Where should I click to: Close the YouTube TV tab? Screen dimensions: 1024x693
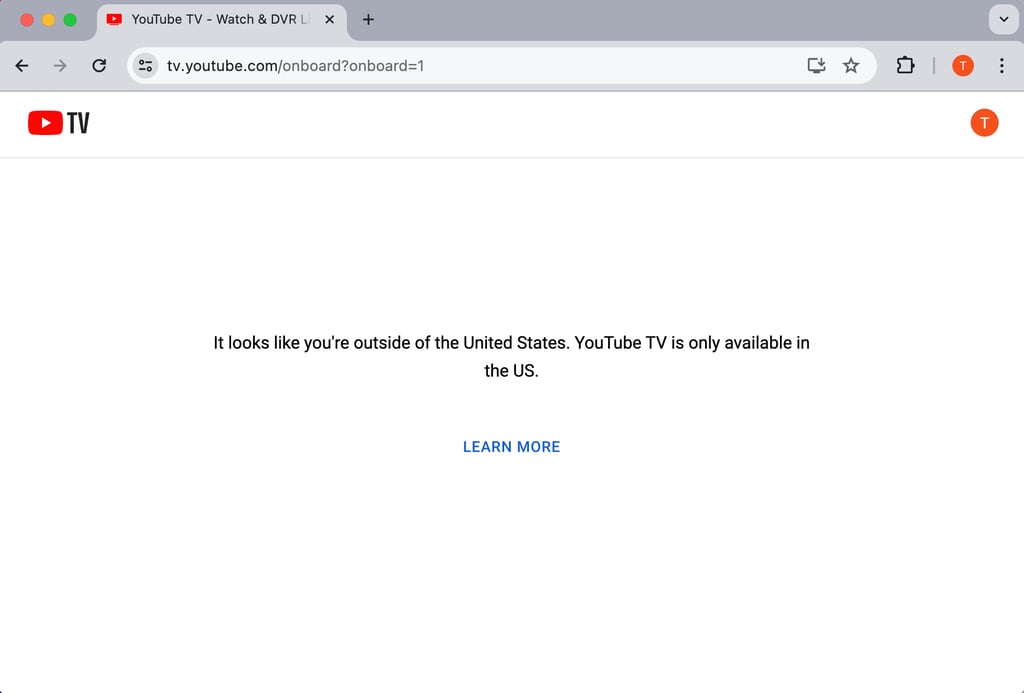(330, 20)
